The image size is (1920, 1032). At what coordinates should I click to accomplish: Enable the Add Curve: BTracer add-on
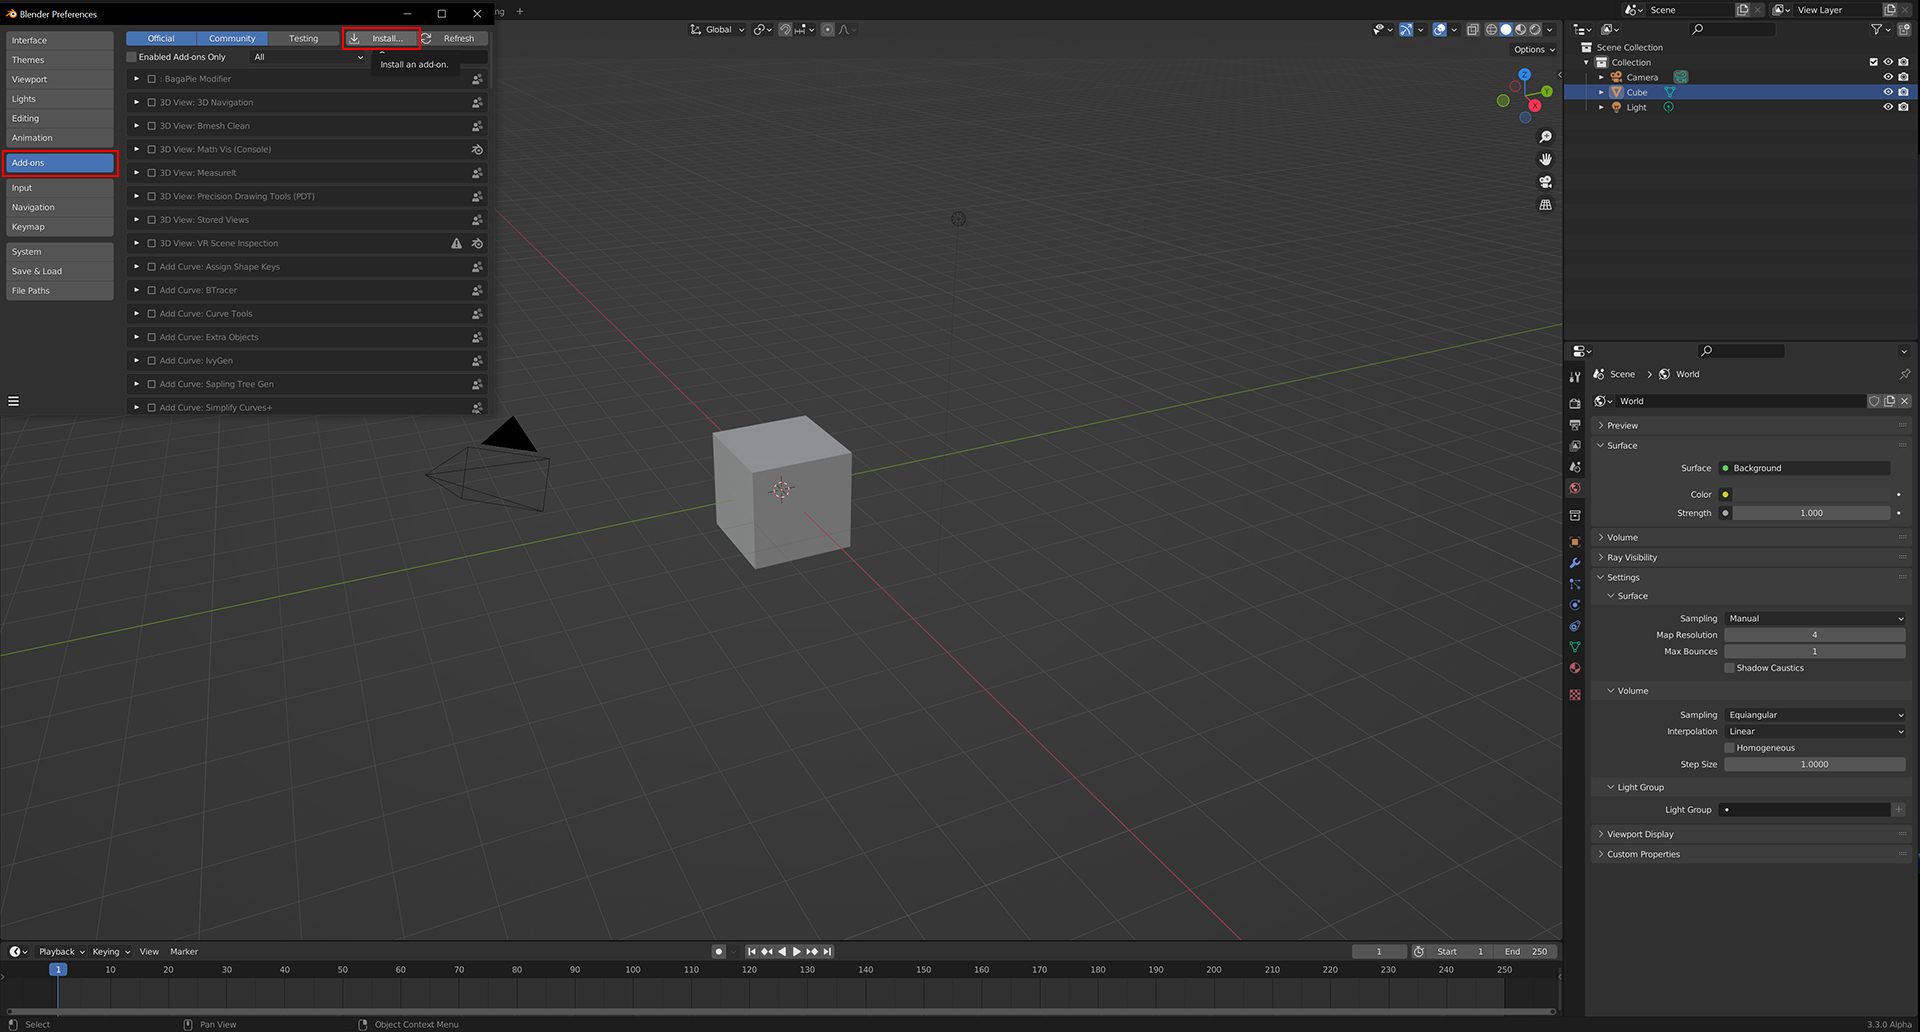coord(151,290)
